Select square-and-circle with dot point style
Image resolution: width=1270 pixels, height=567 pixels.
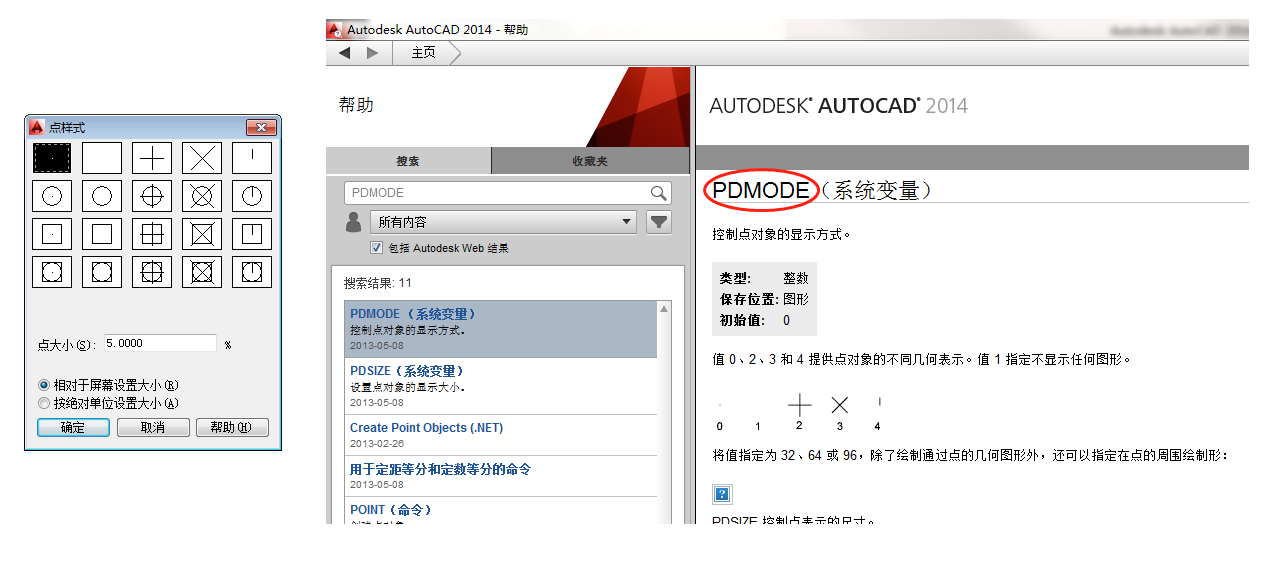click(52, 272)
